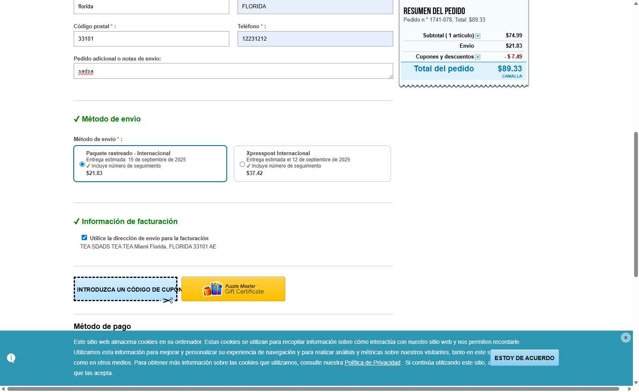Viewport: 639px width, 392px height.
Task: Focus the Código postal field
Action: (x=151, y=39)
